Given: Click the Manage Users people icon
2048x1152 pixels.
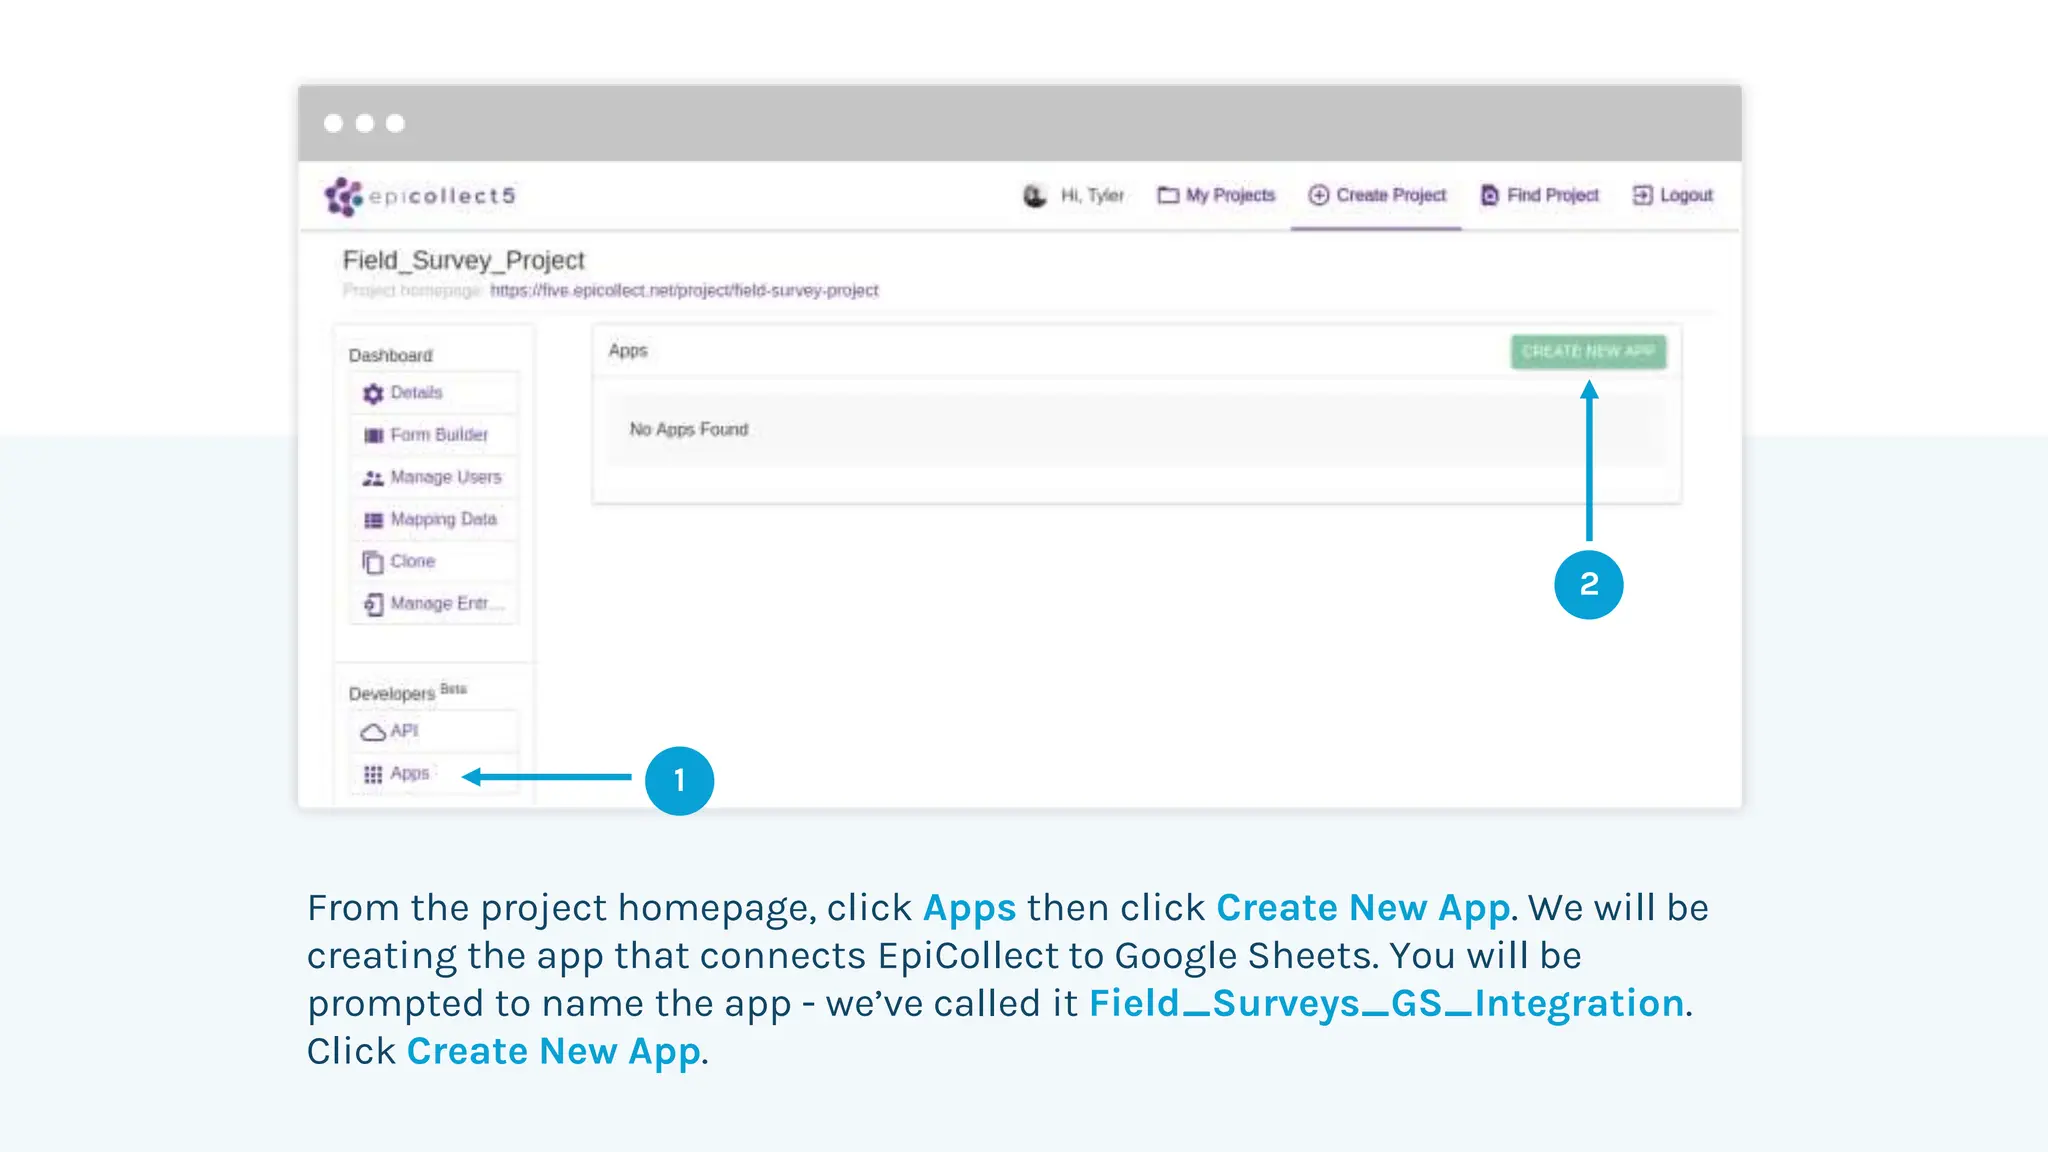Looking at the screenshot, I should point(373,478).
